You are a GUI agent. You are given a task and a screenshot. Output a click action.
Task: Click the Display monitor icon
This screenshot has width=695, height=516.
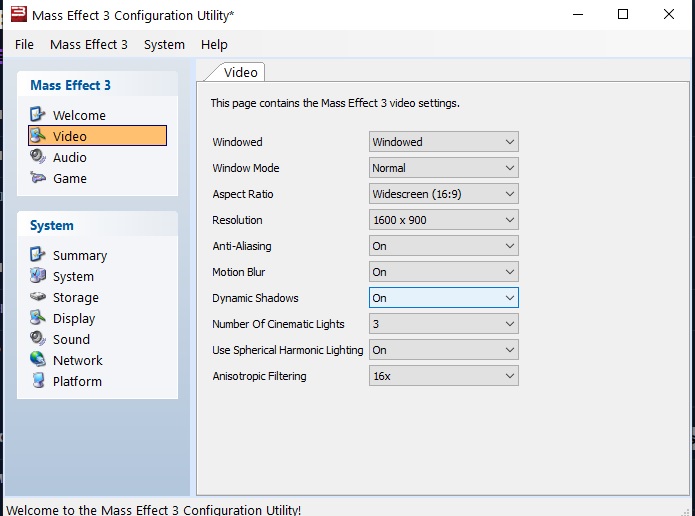point(38,317)
